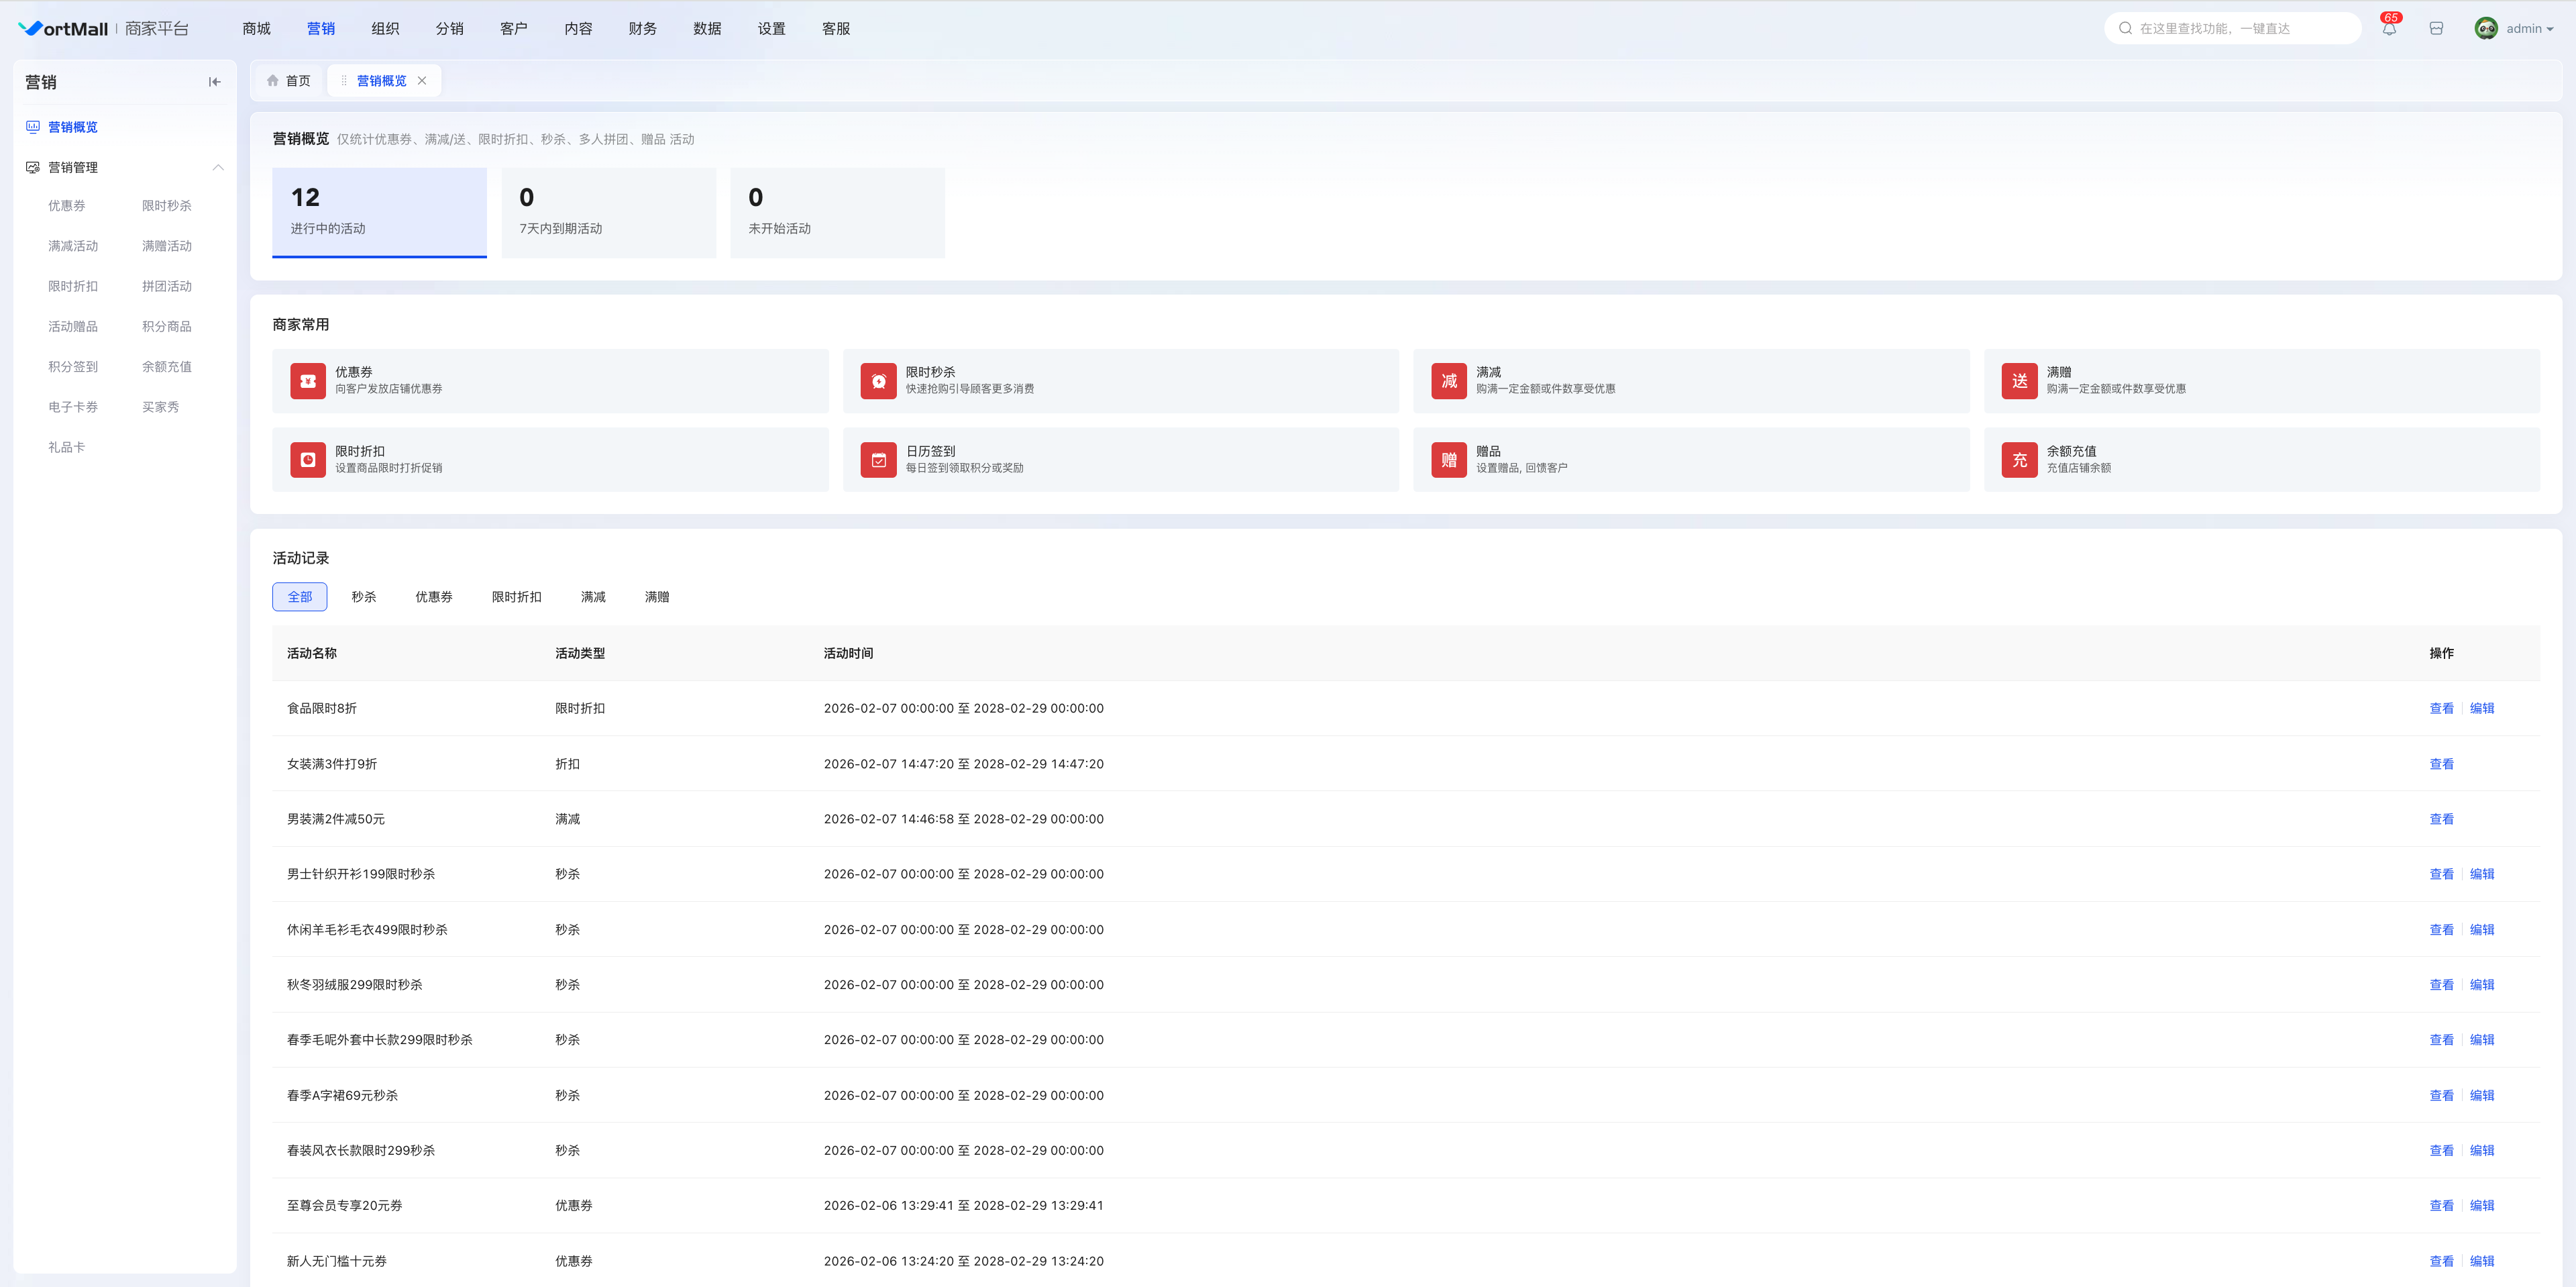2576x1287 pixels.
Task: Open the admin account dropdown
Action: click(2515, 28)
